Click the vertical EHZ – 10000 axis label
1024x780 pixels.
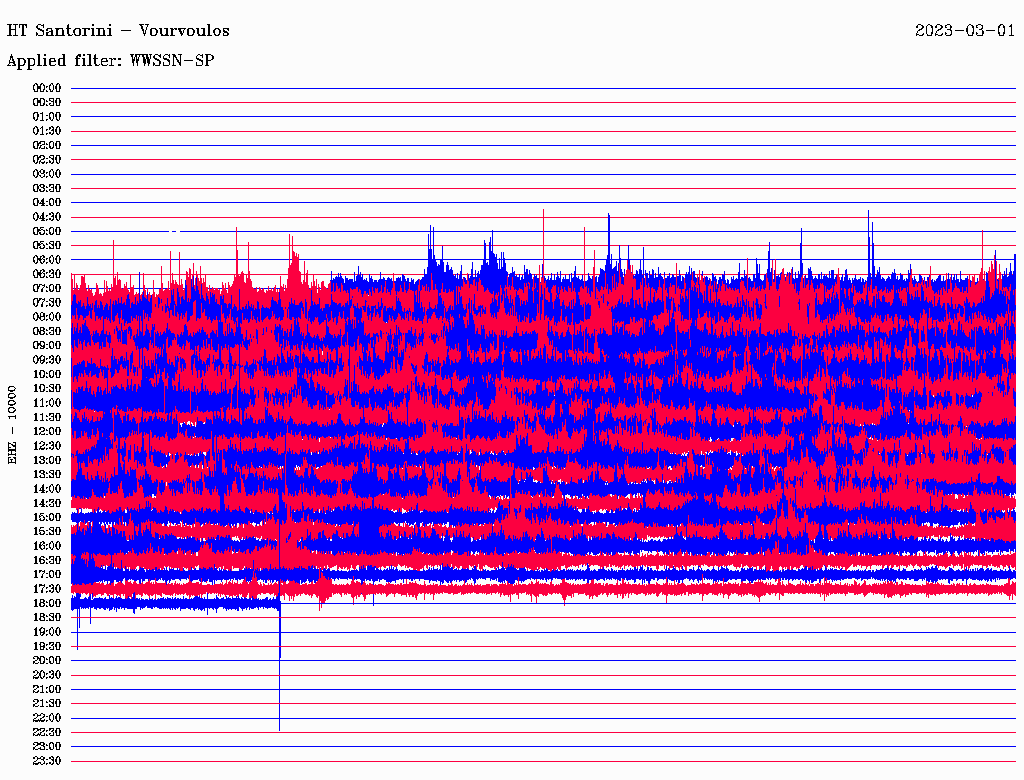[13, 424]
